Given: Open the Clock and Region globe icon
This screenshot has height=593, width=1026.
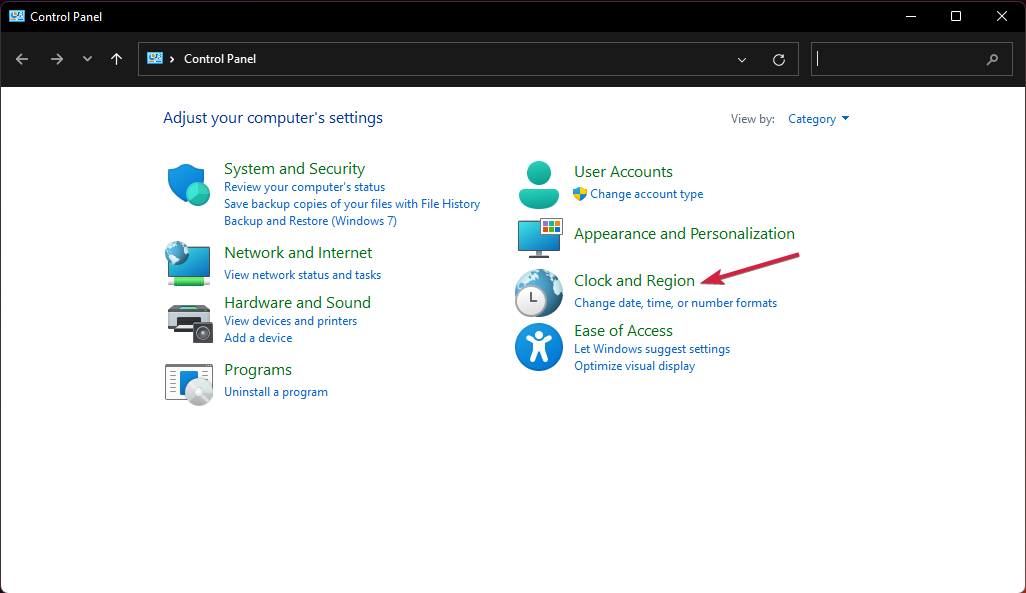Looking at the screenshot, I should (x=539, y=293).
